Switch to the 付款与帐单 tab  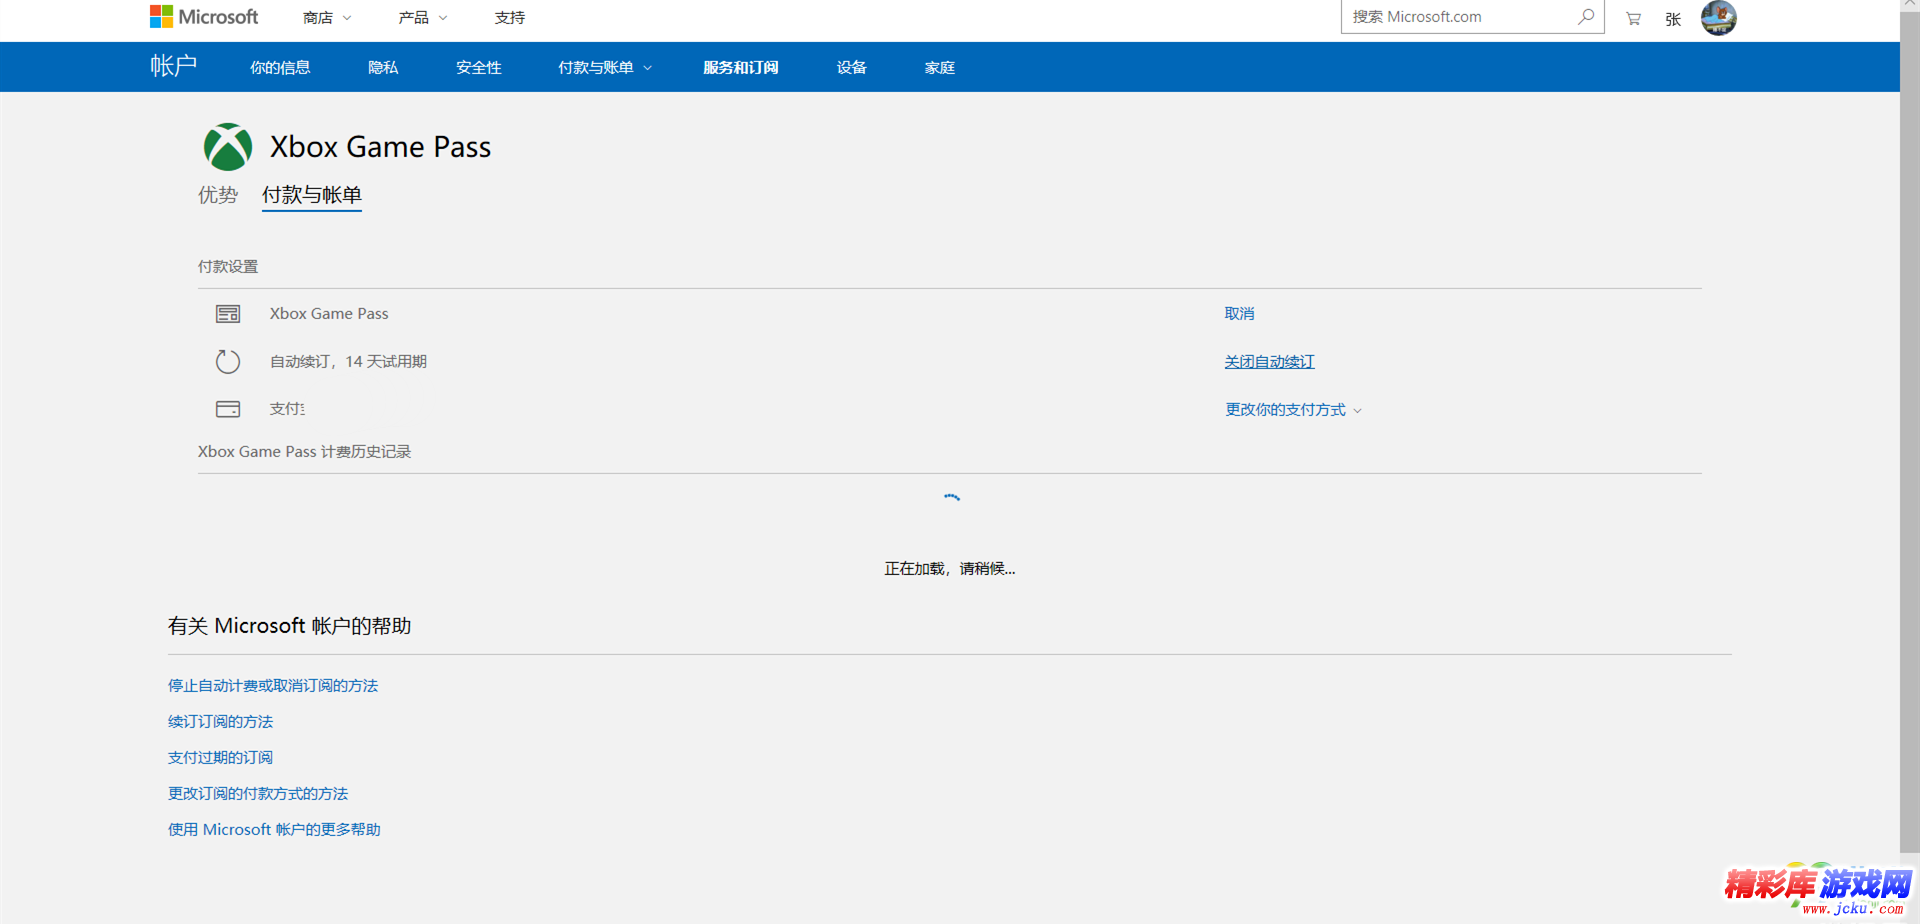[312, 195]
